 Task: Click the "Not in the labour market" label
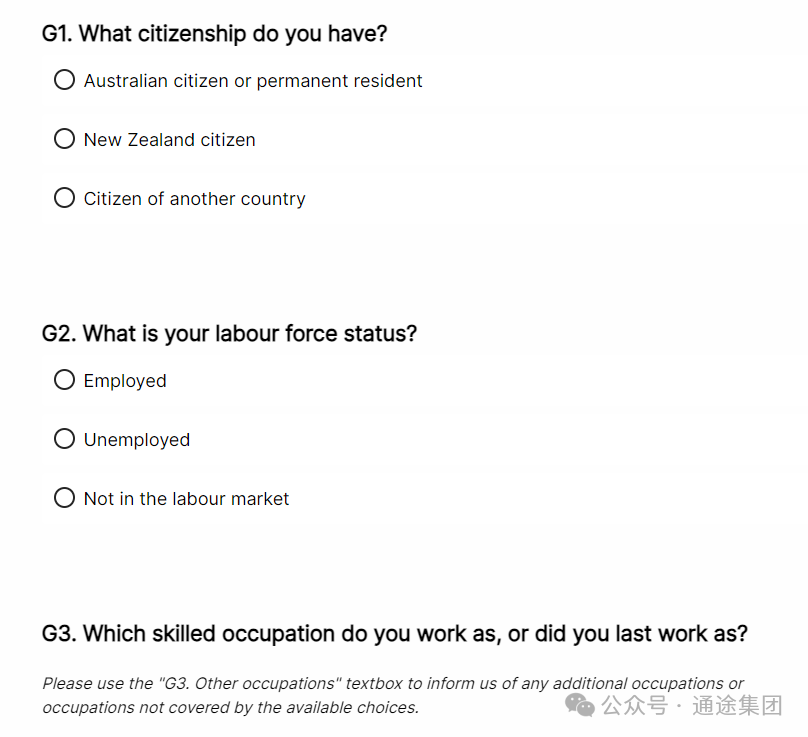coord(186,499)
